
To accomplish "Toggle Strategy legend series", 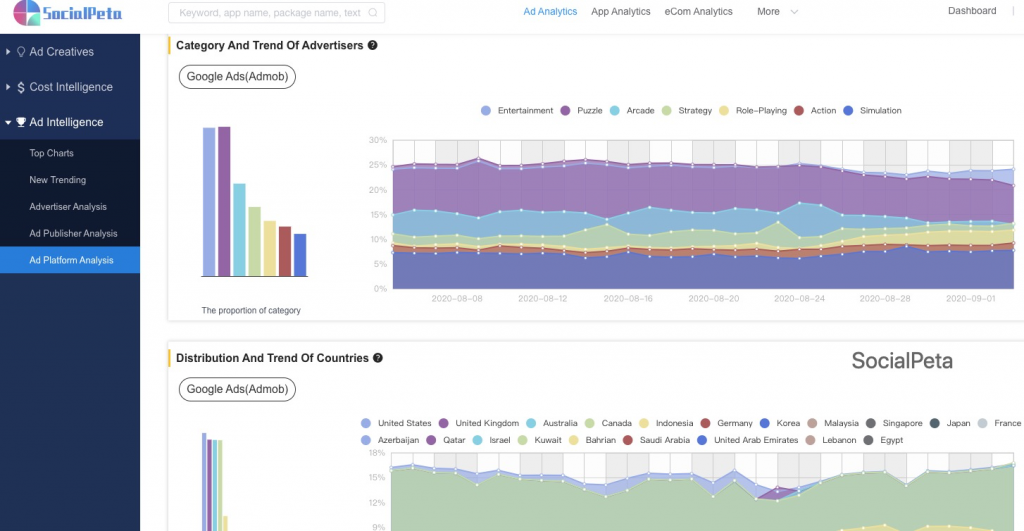I will click(x=686, y=110).
